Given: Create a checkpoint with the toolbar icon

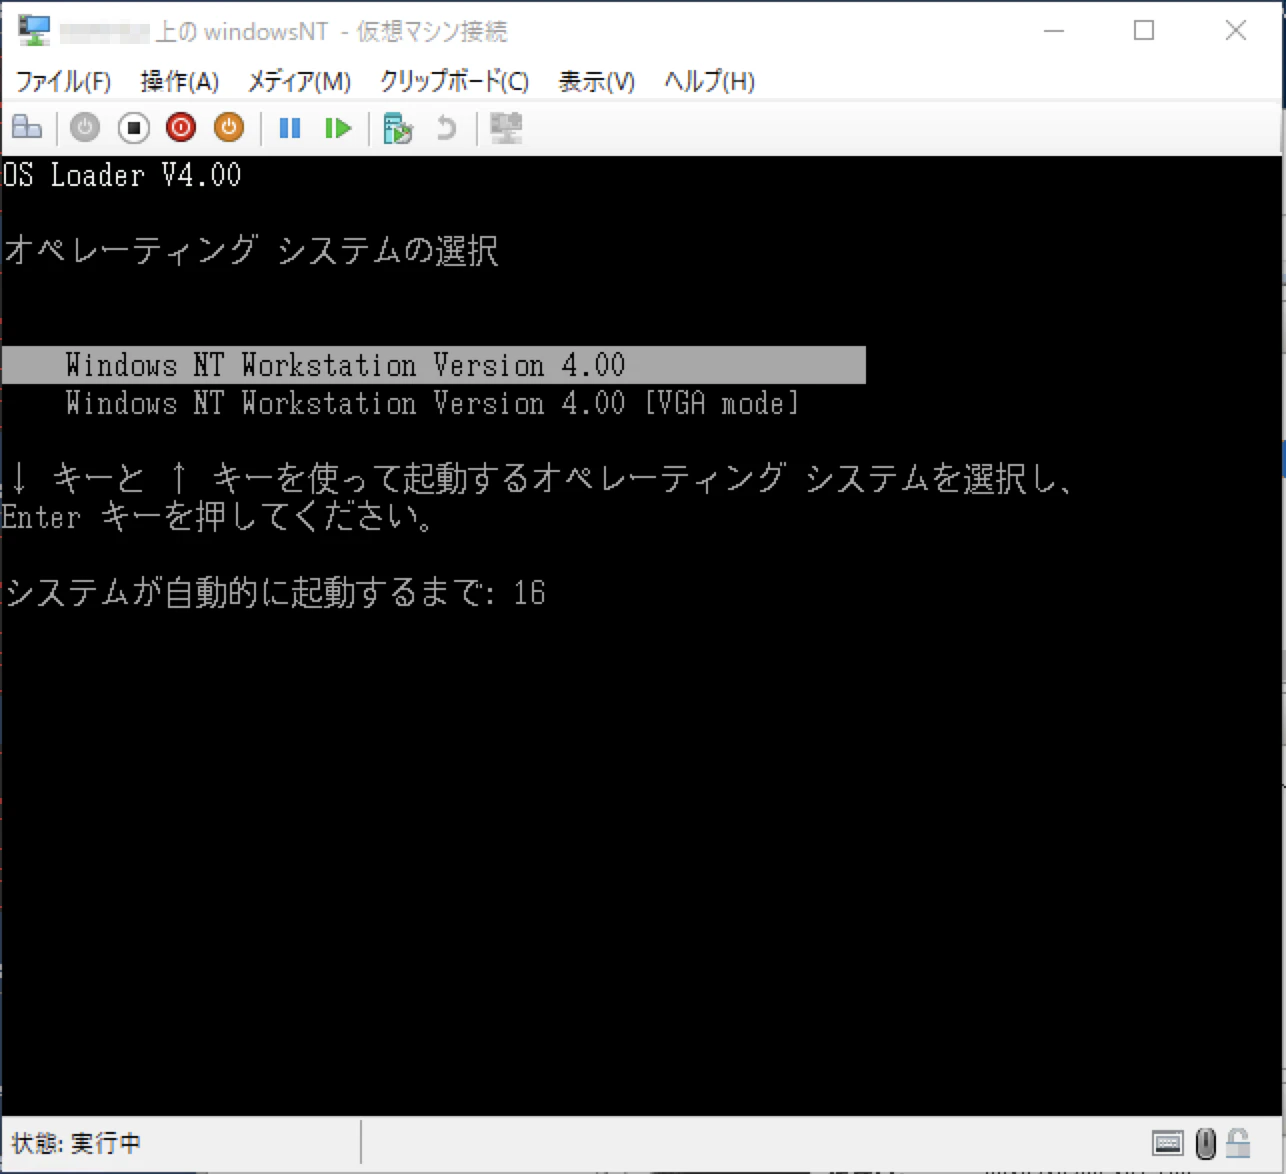Looking at the screenshot, I should coord(398,128).
